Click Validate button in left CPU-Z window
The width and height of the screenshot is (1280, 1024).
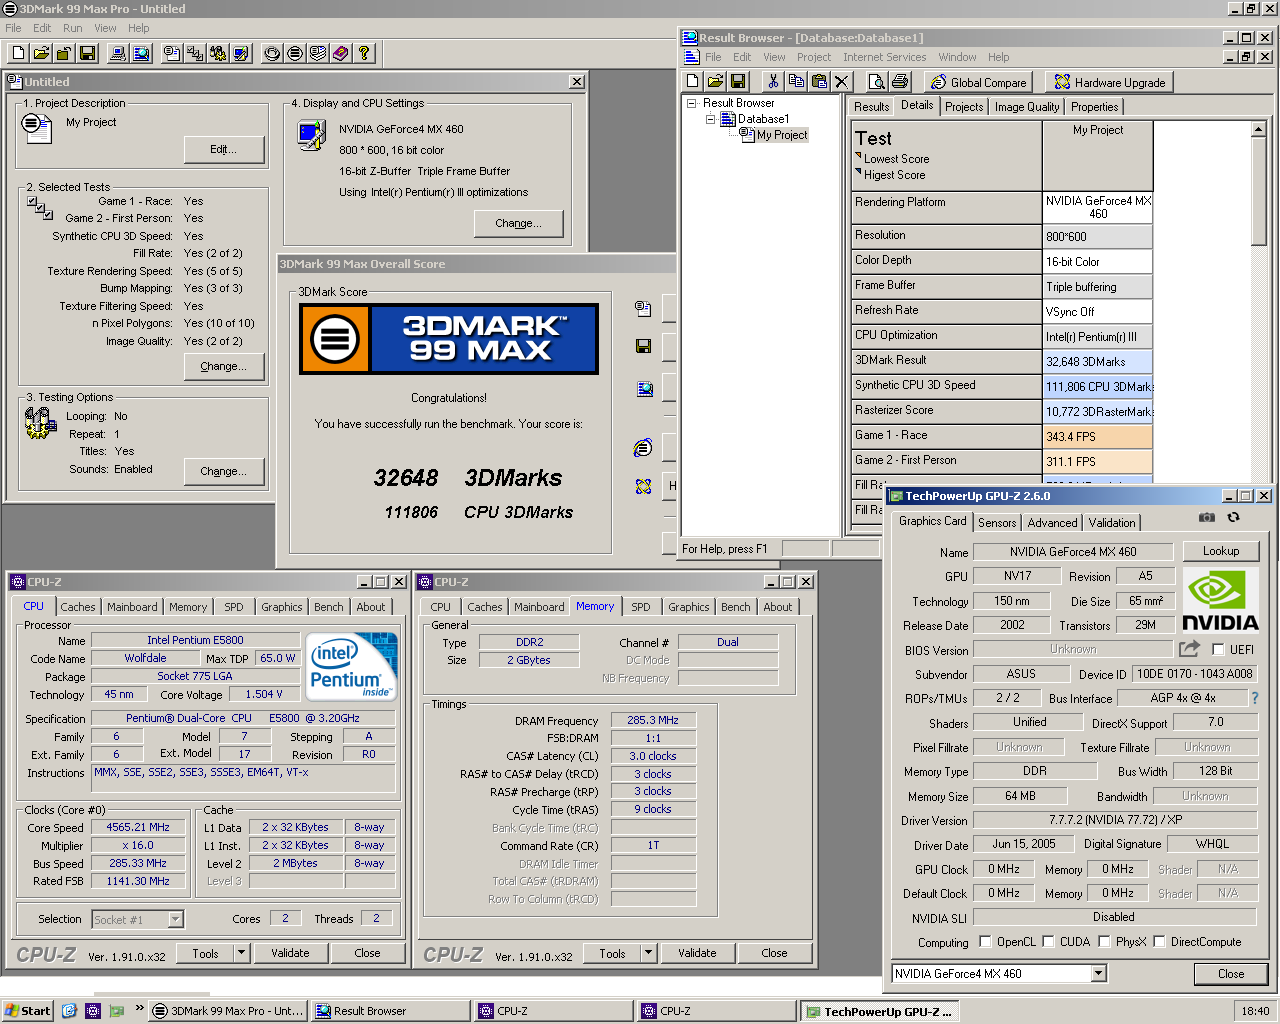290,953
